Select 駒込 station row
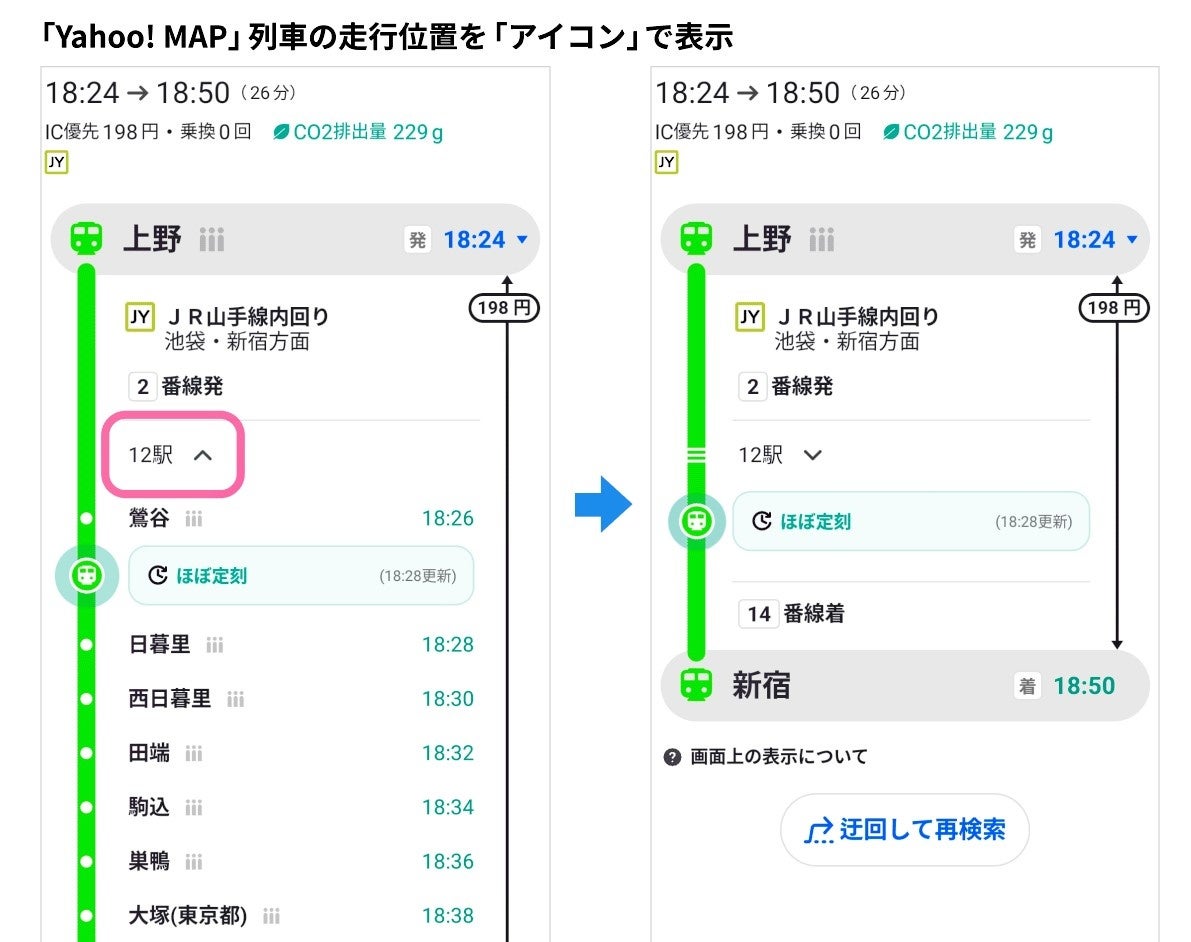The image size is (1191, 942). (x=301, y=807)
